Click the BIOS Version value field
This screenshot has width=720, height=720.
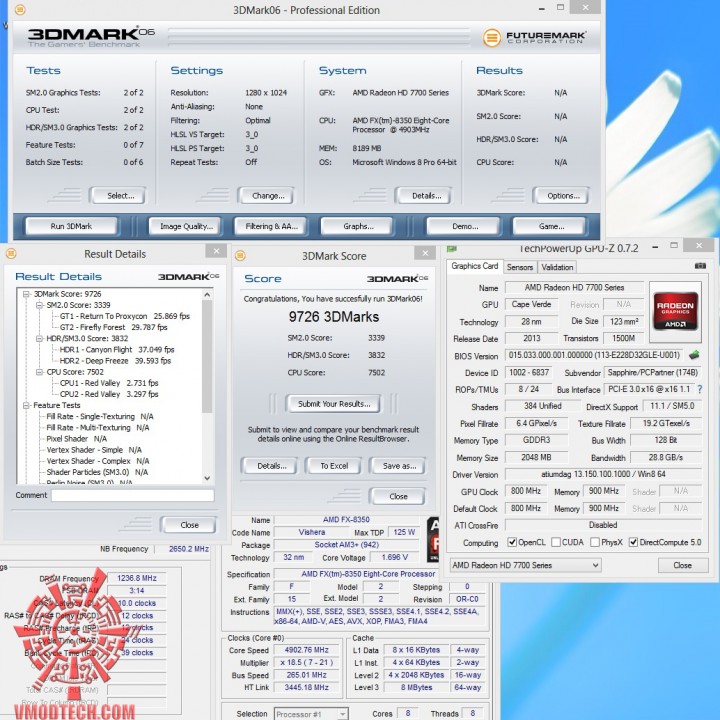coord(594,355)
